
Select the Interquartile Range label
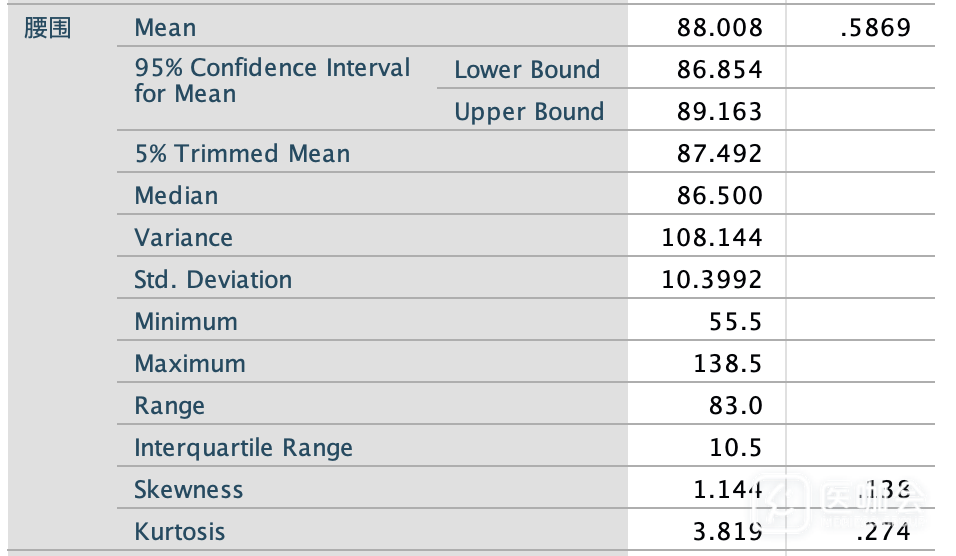point(243,448)
